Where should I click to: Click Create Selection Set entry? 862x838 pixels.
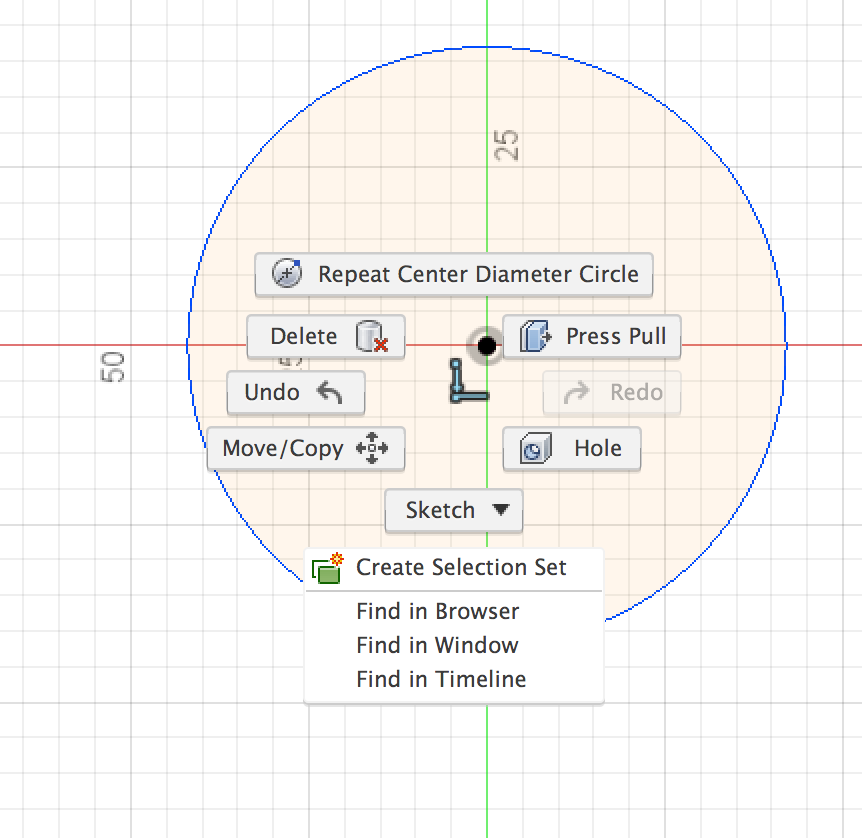point(461,567)
